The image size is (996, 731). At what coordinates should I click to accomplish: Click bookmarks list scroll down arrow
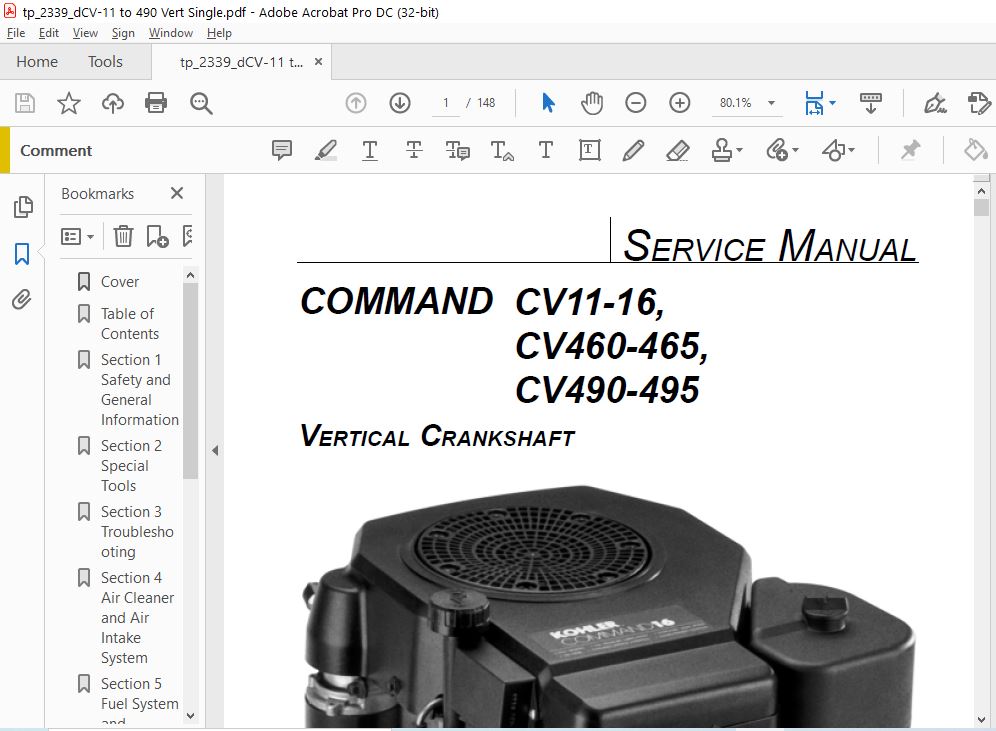tap(190, 716)
